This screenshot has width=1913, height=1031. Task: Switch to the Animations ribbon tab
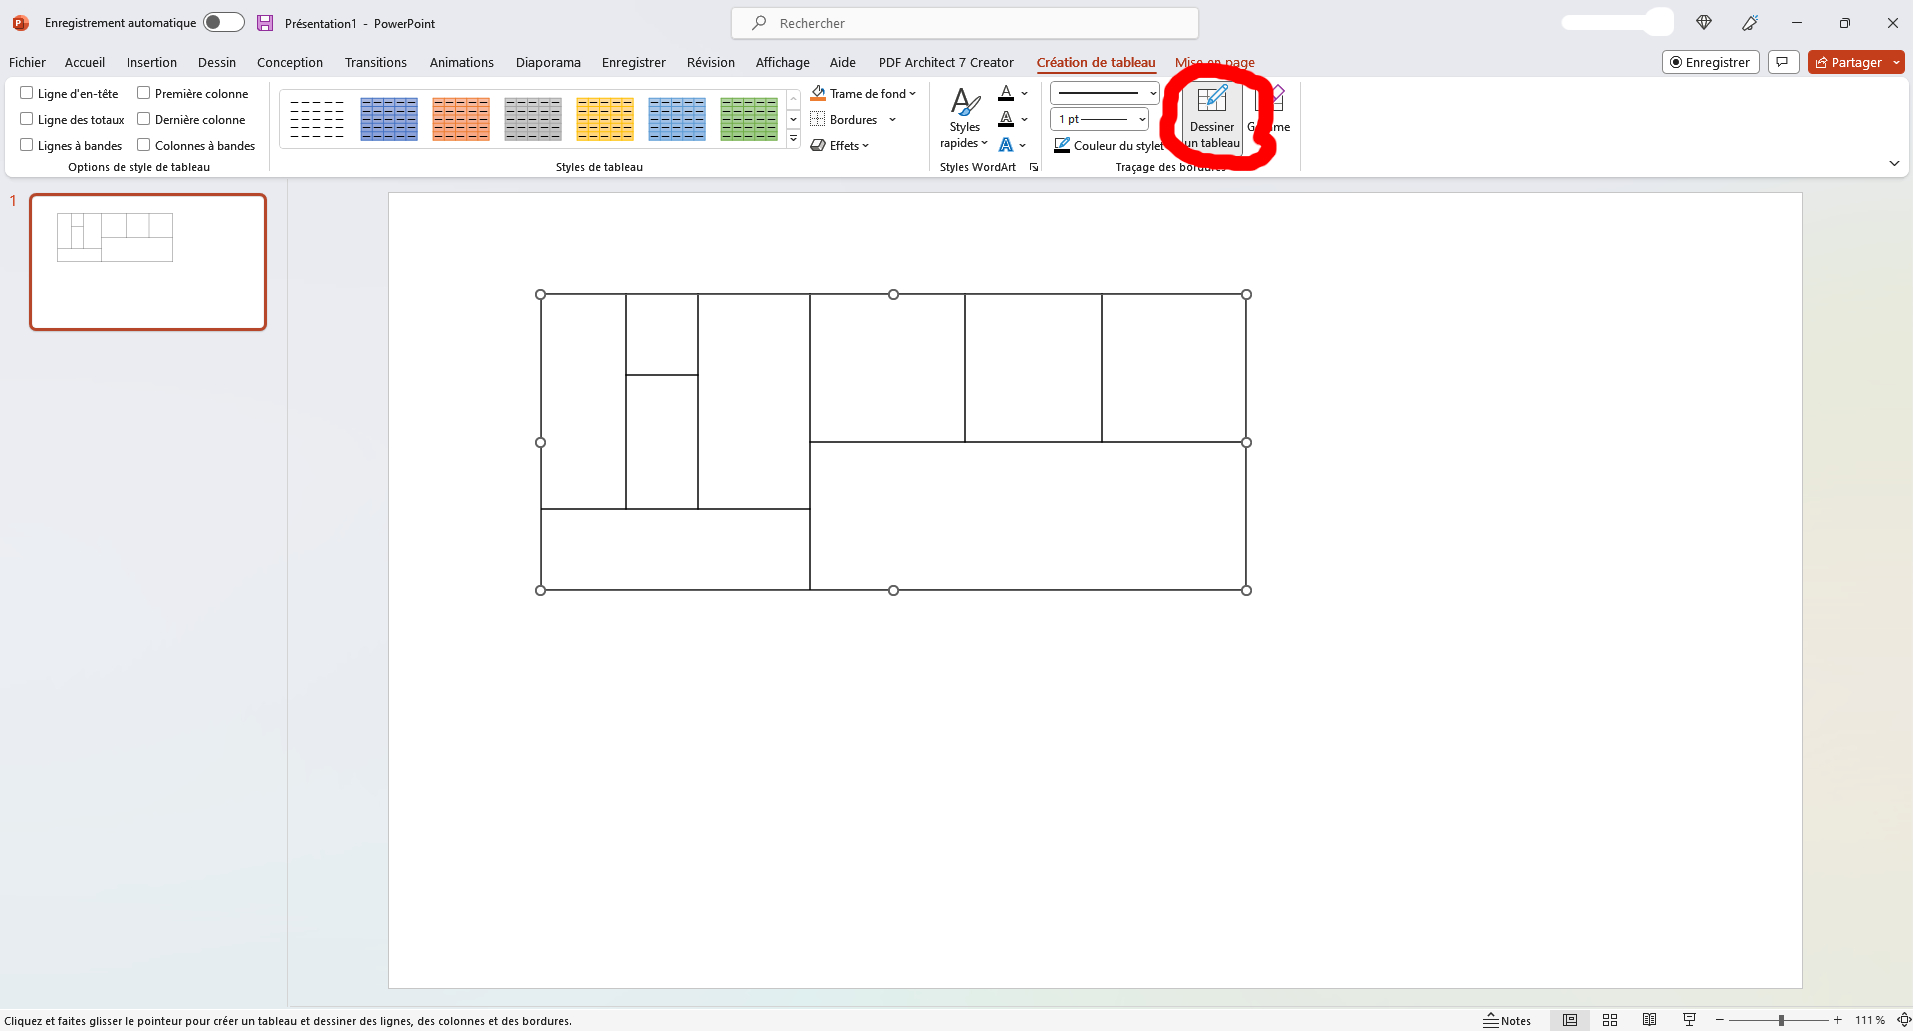pyautogui.click(x=461, y=62)
